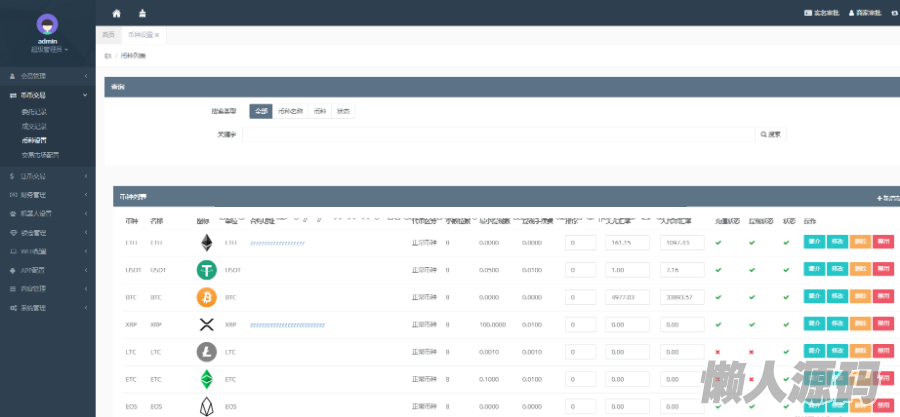Click the Bitcoin logo in BTC row

[x=207, y=297]
